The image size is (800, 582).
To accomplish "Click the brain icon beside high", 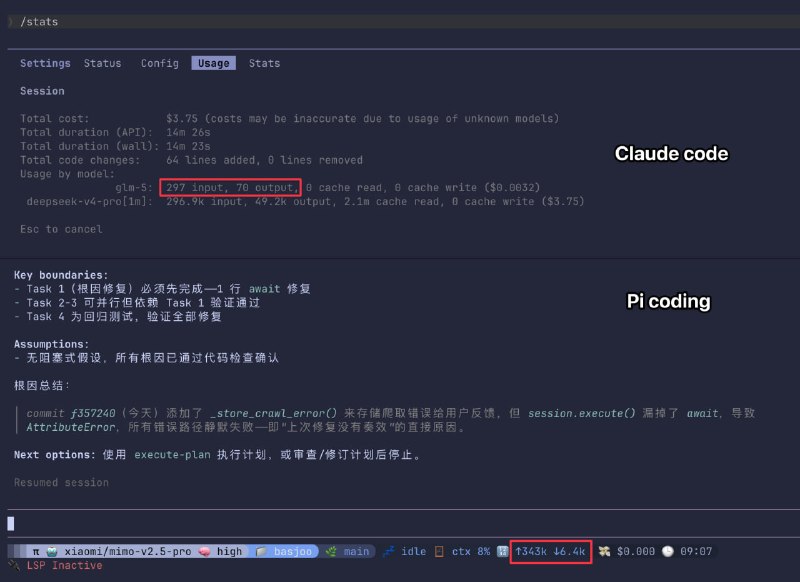I will pyautogui.click(x=204, y=551).
